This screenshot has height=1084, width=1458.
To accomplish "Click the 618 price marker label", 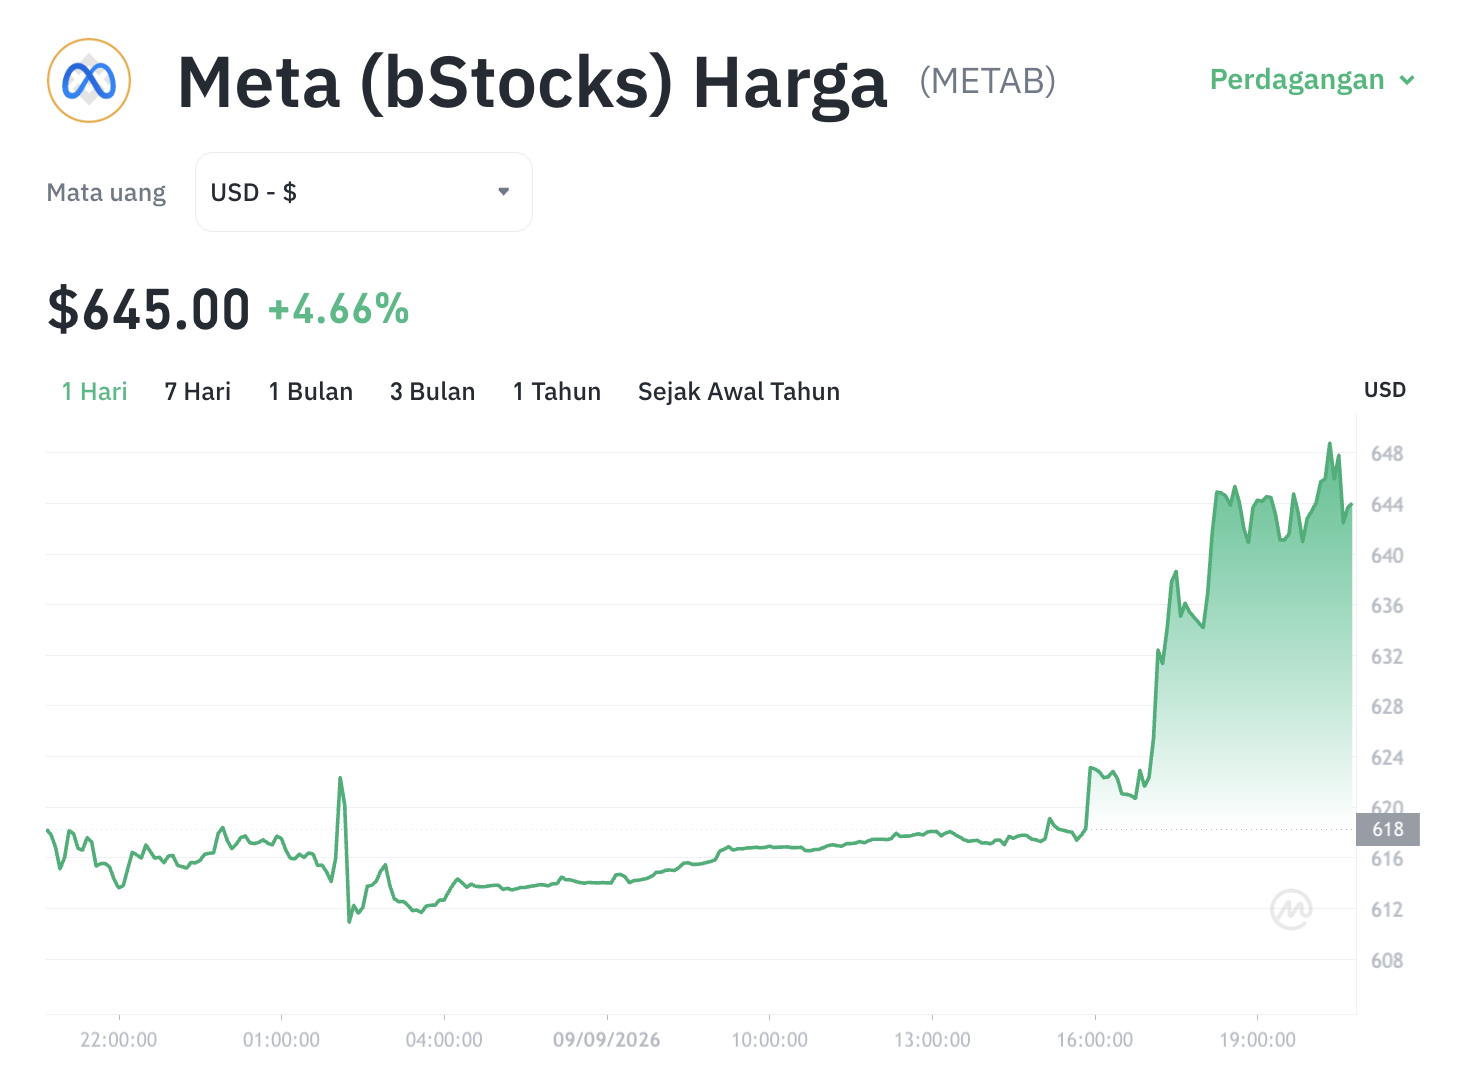I will [x=1388, y=829].
